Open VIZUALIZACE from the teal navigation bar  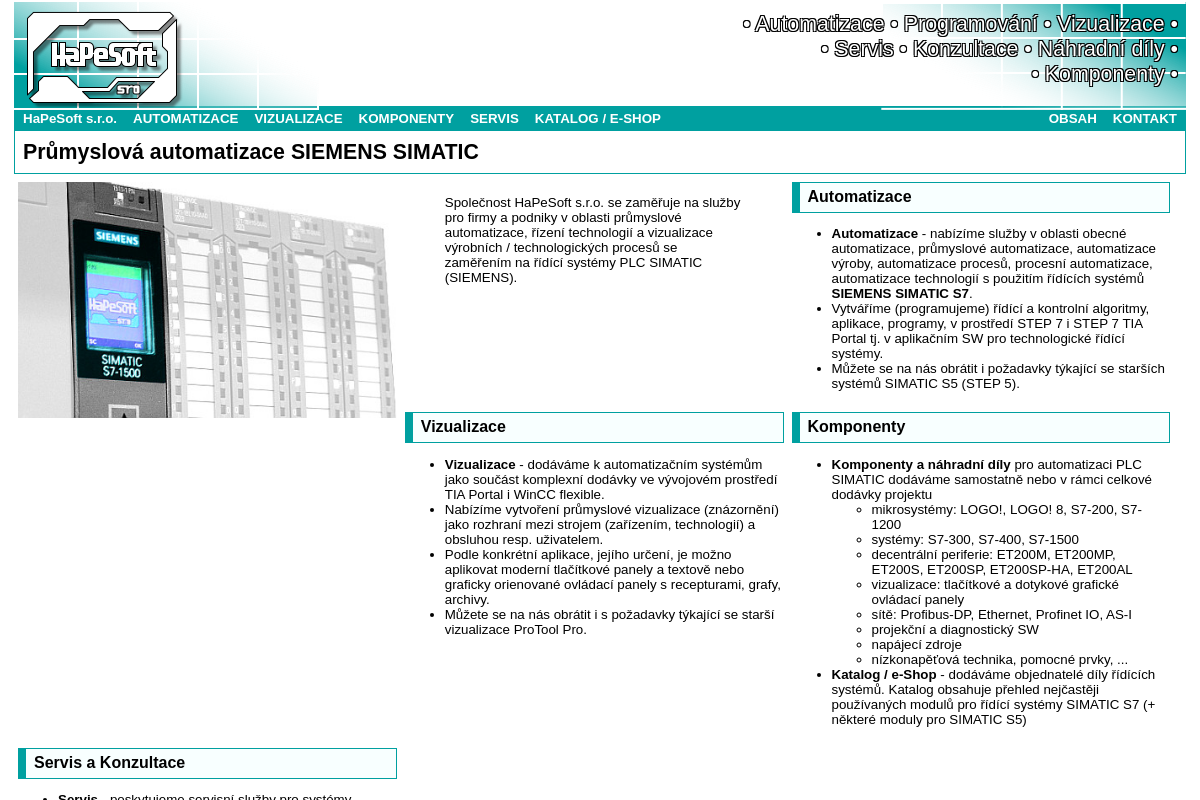point(298,119)
